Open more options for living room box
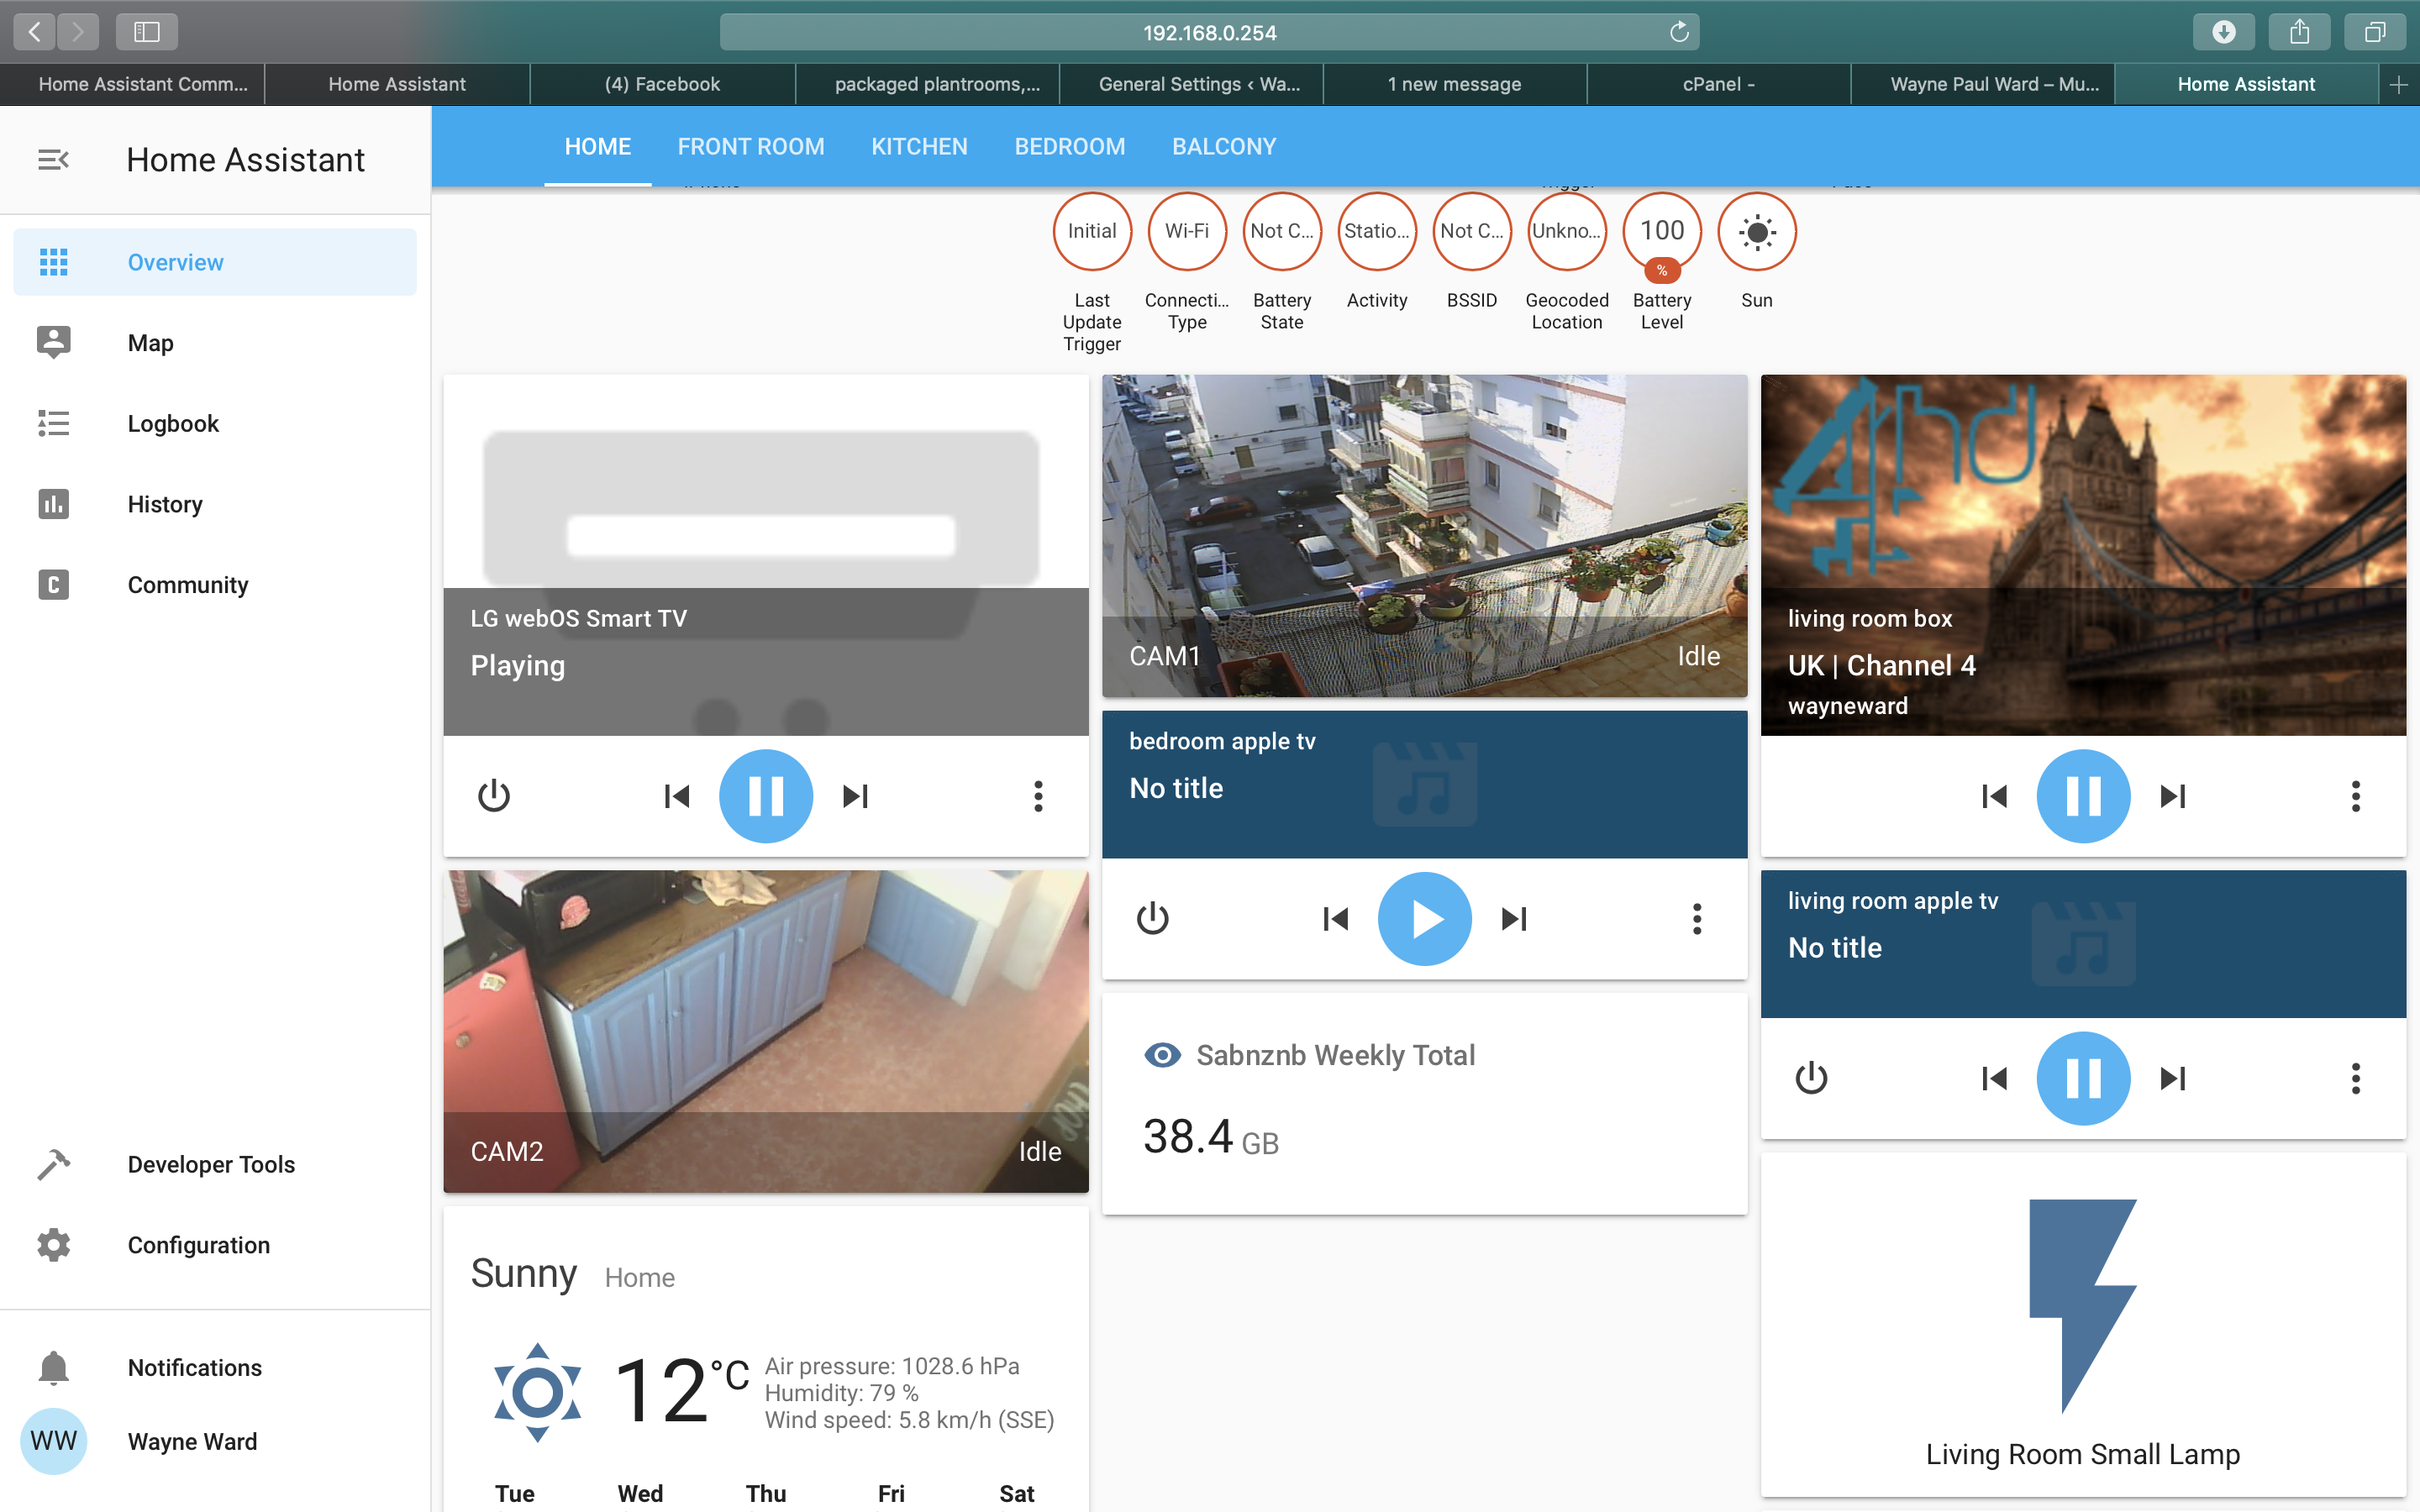This screenshot has width=2420, height=1512. point(2356,796)
